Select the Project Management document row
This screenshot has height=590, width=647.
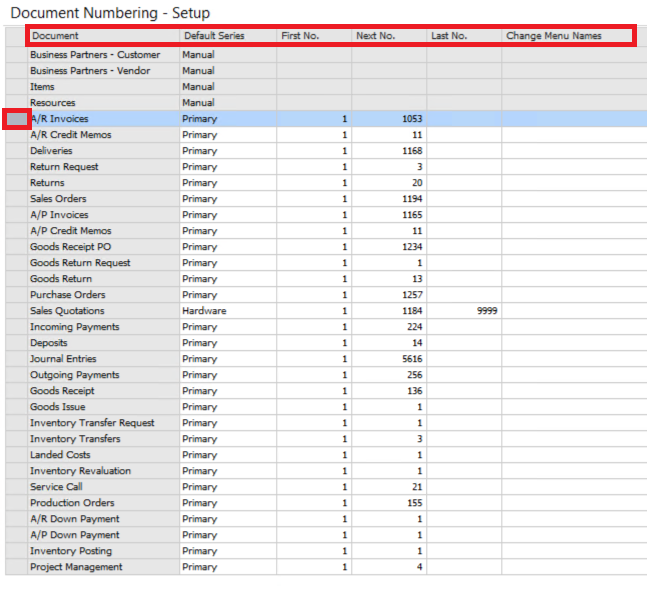[76, 567]
